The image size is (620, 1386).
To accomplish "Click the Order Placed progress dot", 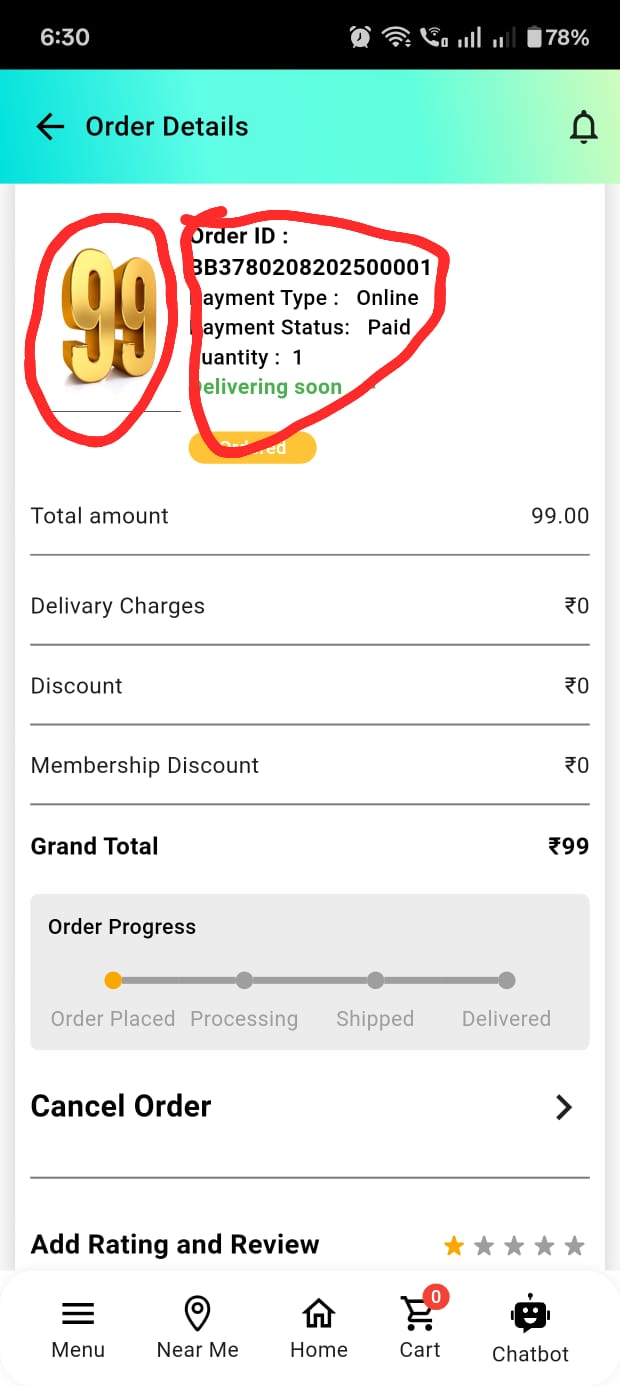I will tap(113, 981).
